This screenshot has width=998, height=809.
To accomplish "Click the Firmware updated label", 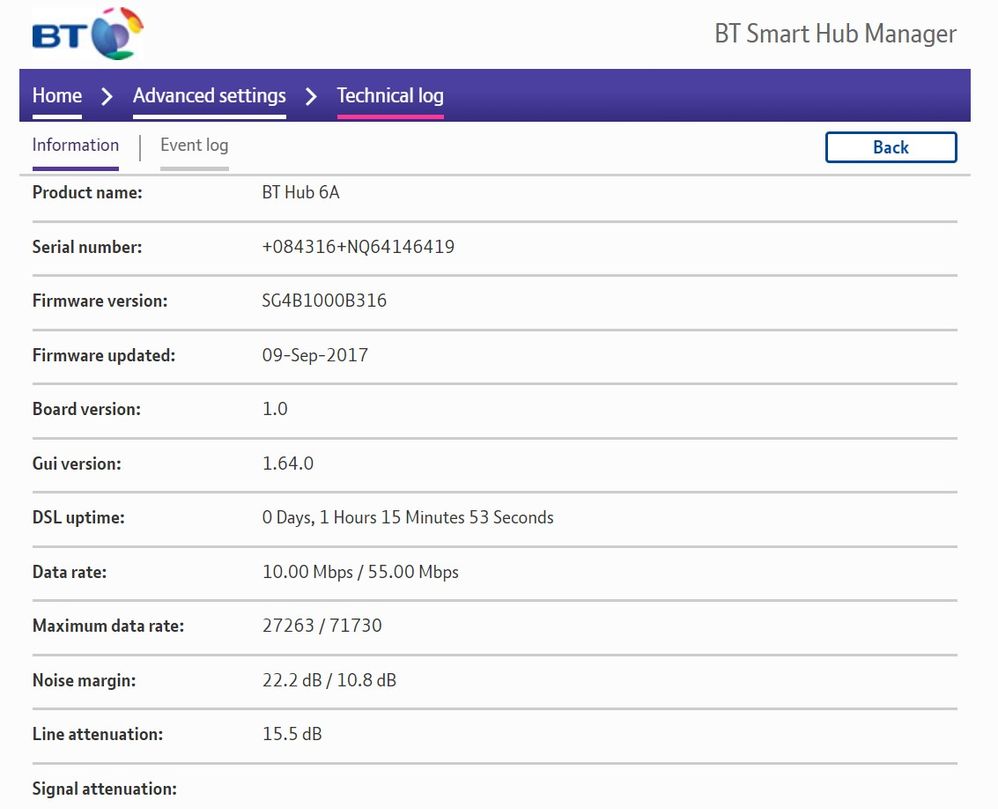I will (x=104, y=355).
